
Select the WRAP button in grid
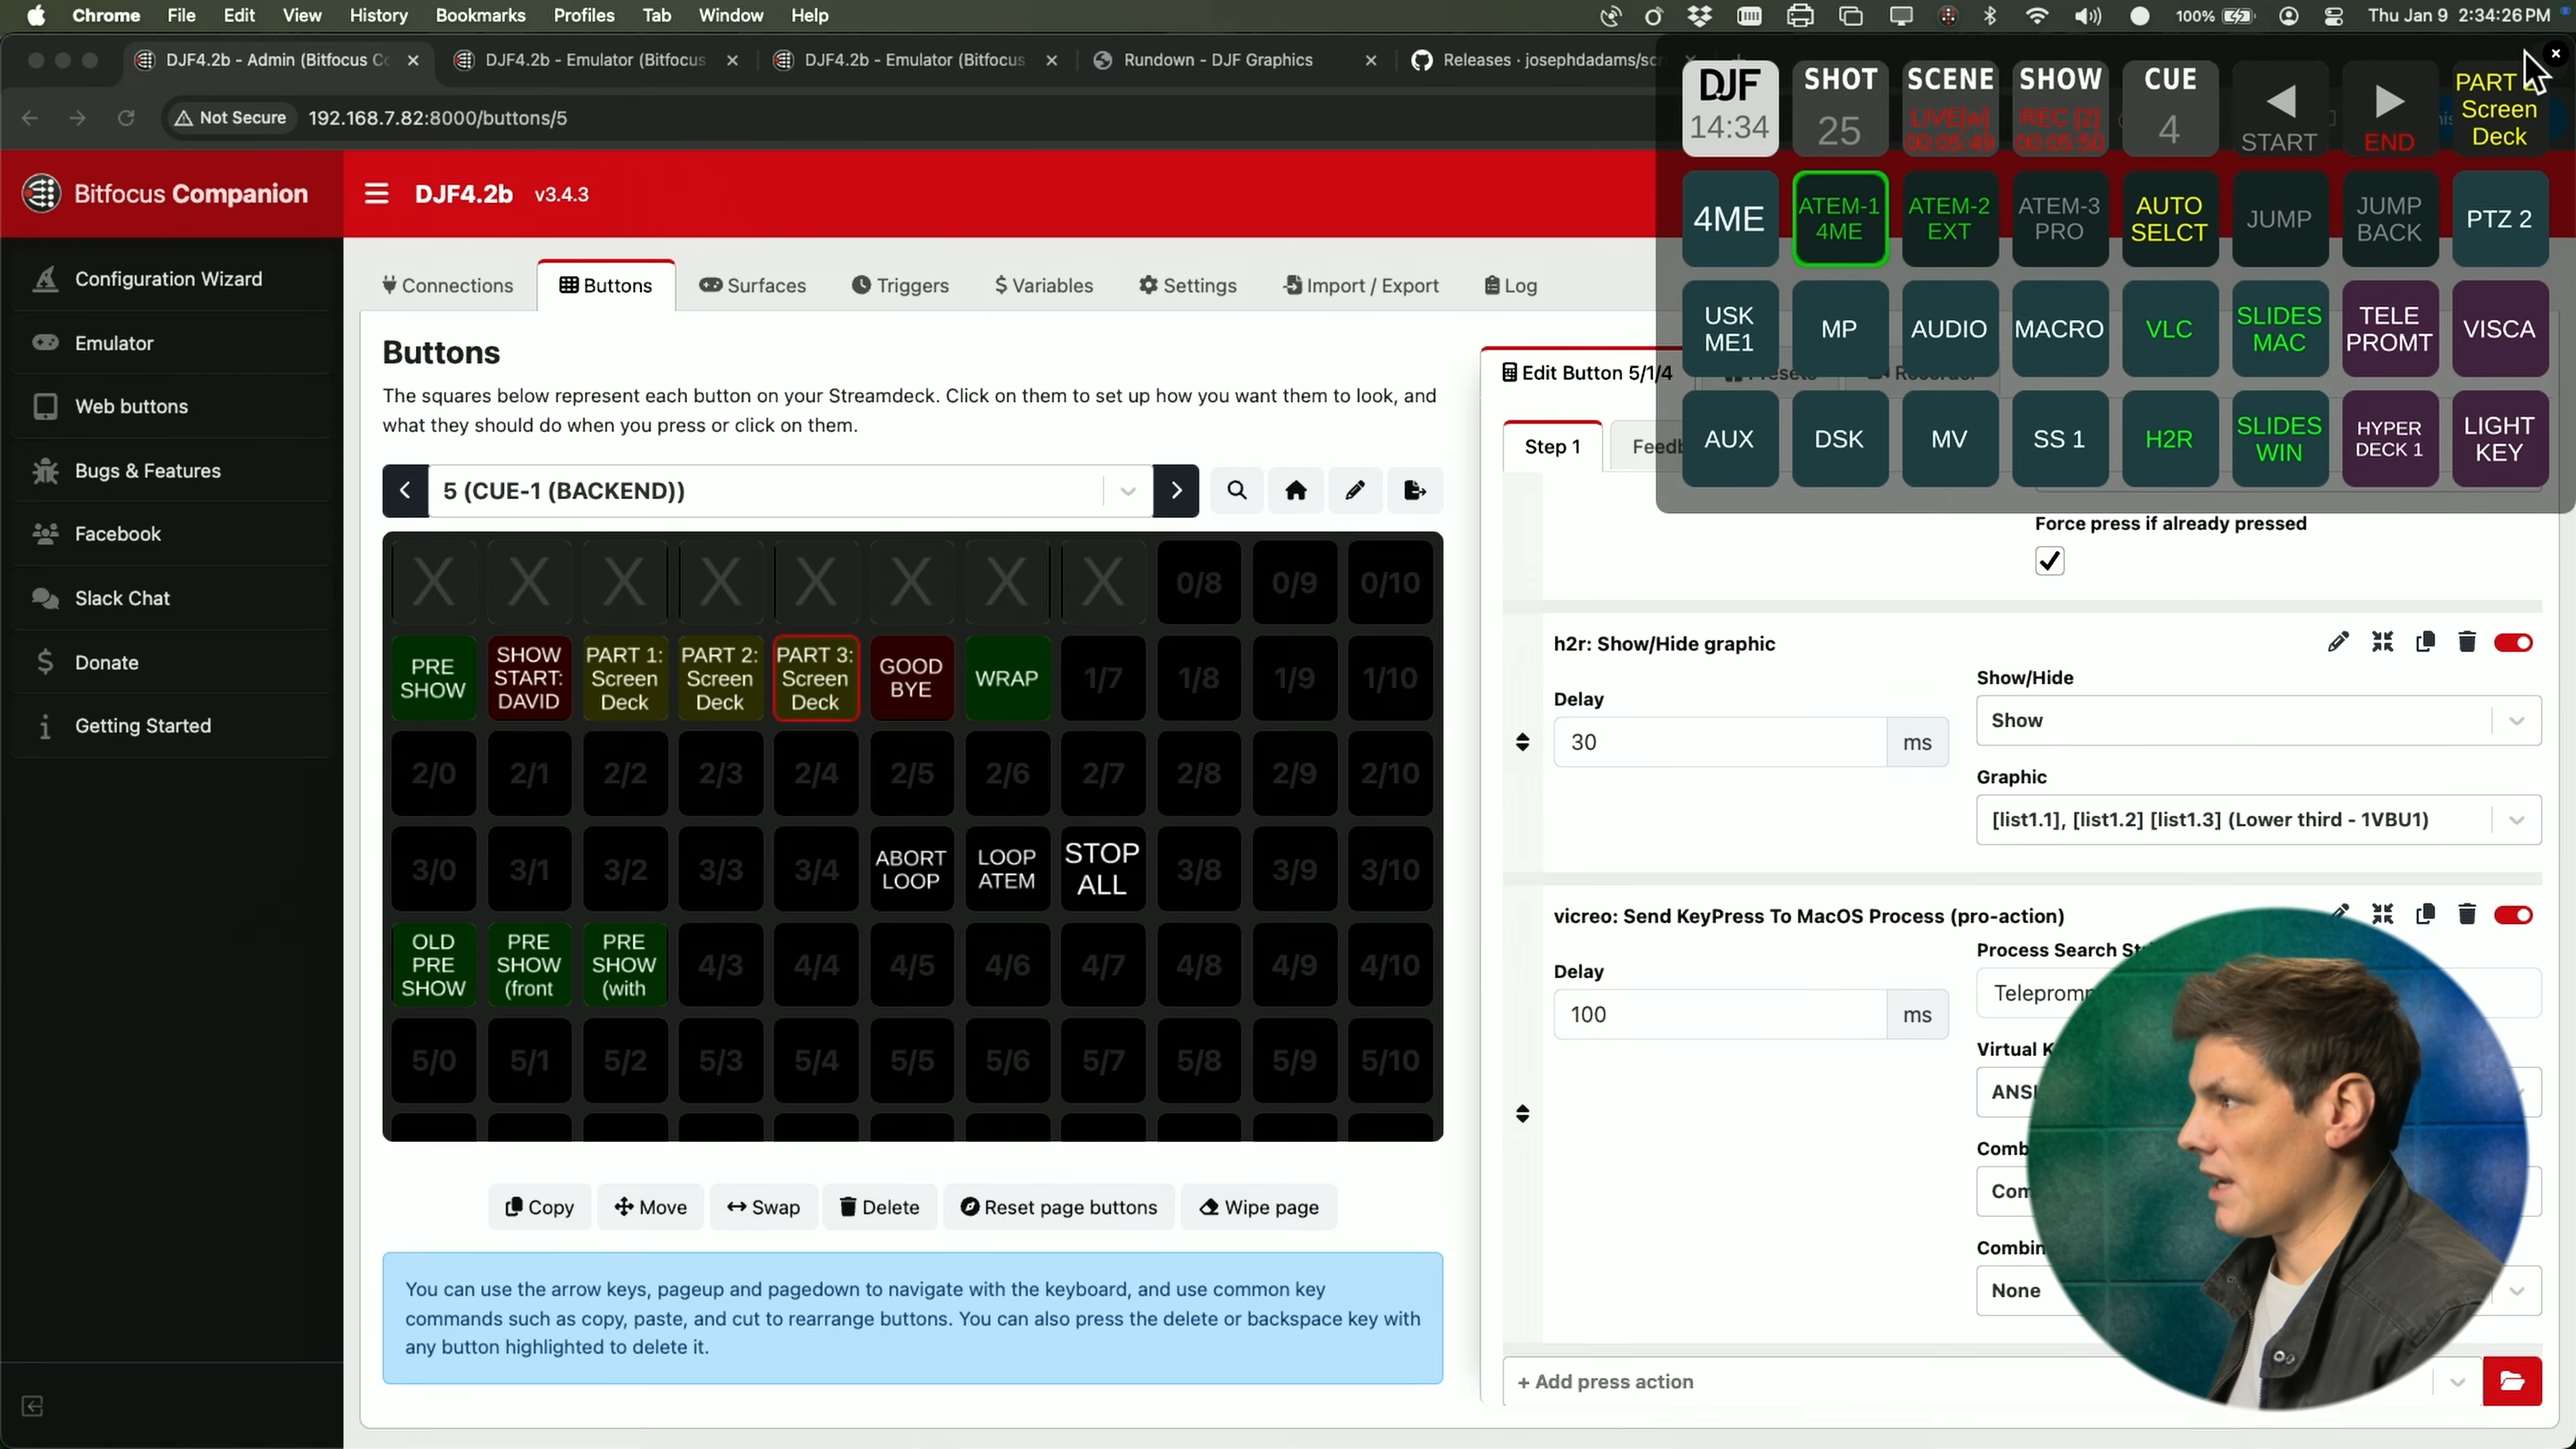pos(1006,678)
